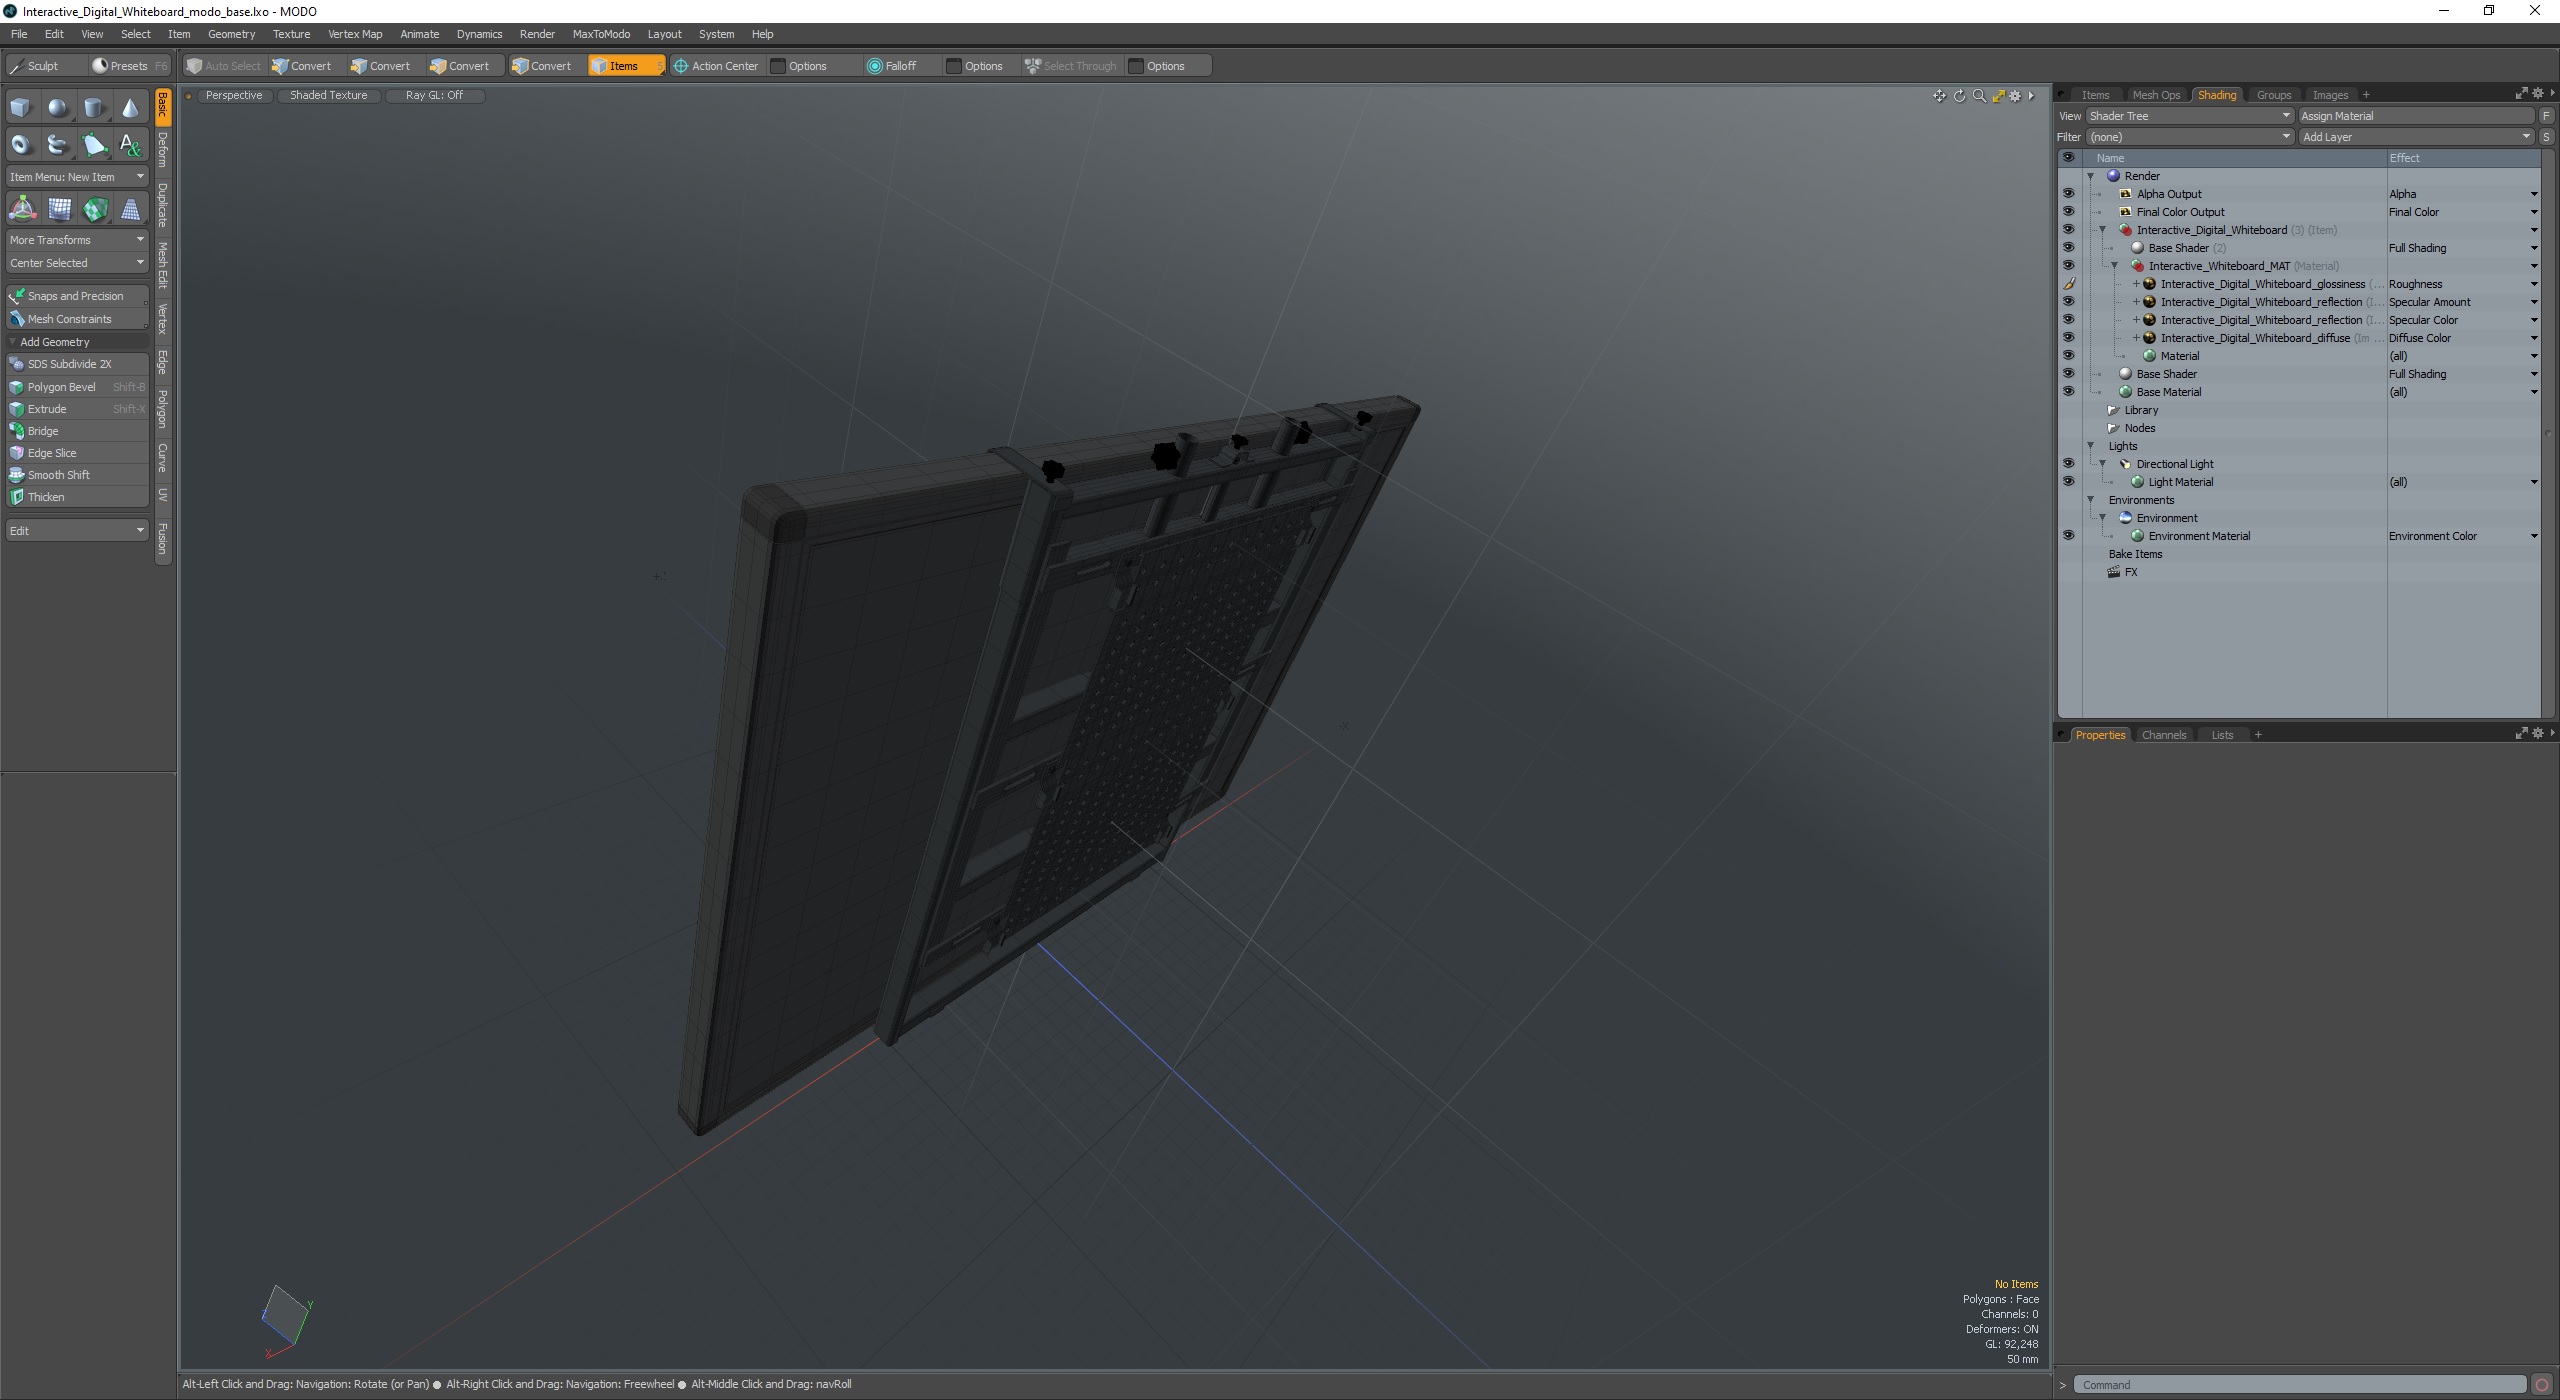This screenshot has width=2560, height=1400.
Task: Click the record circle beside Command field
Action: tap(2541, 1385)
